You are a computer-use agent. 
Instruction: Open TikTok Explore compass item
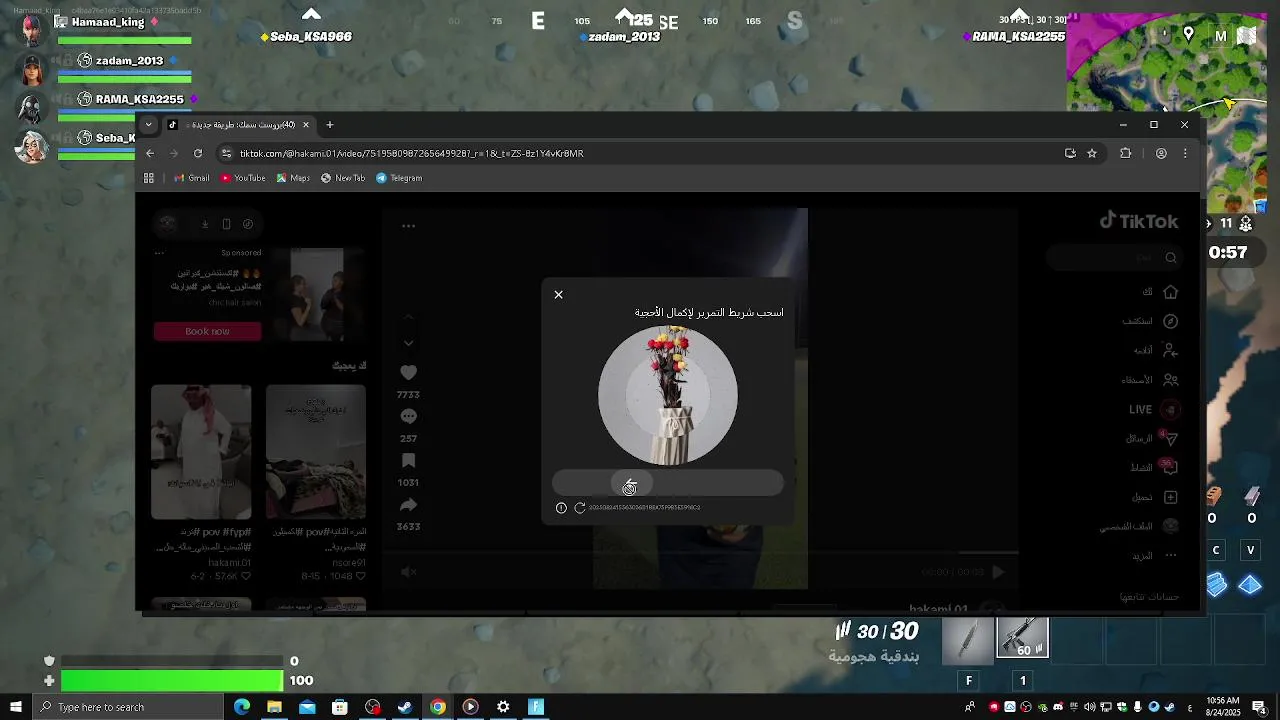[x=1151, y=321]
